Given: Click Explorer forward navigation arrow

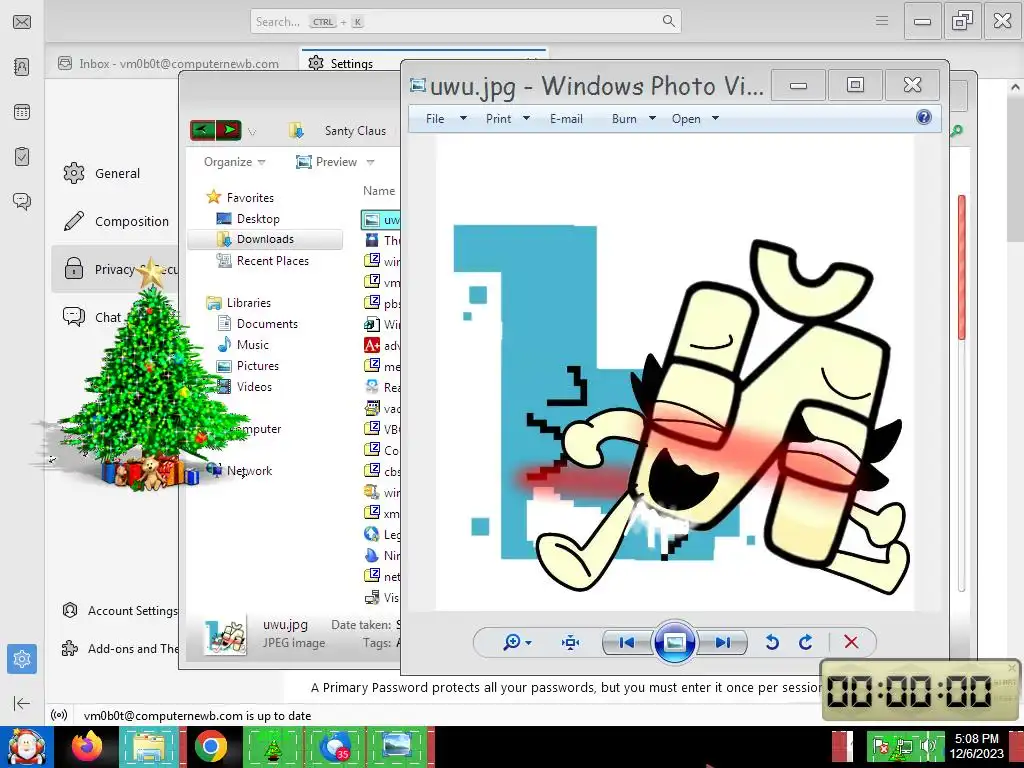Looking at the screenshot, I should [x=229, y=130].
